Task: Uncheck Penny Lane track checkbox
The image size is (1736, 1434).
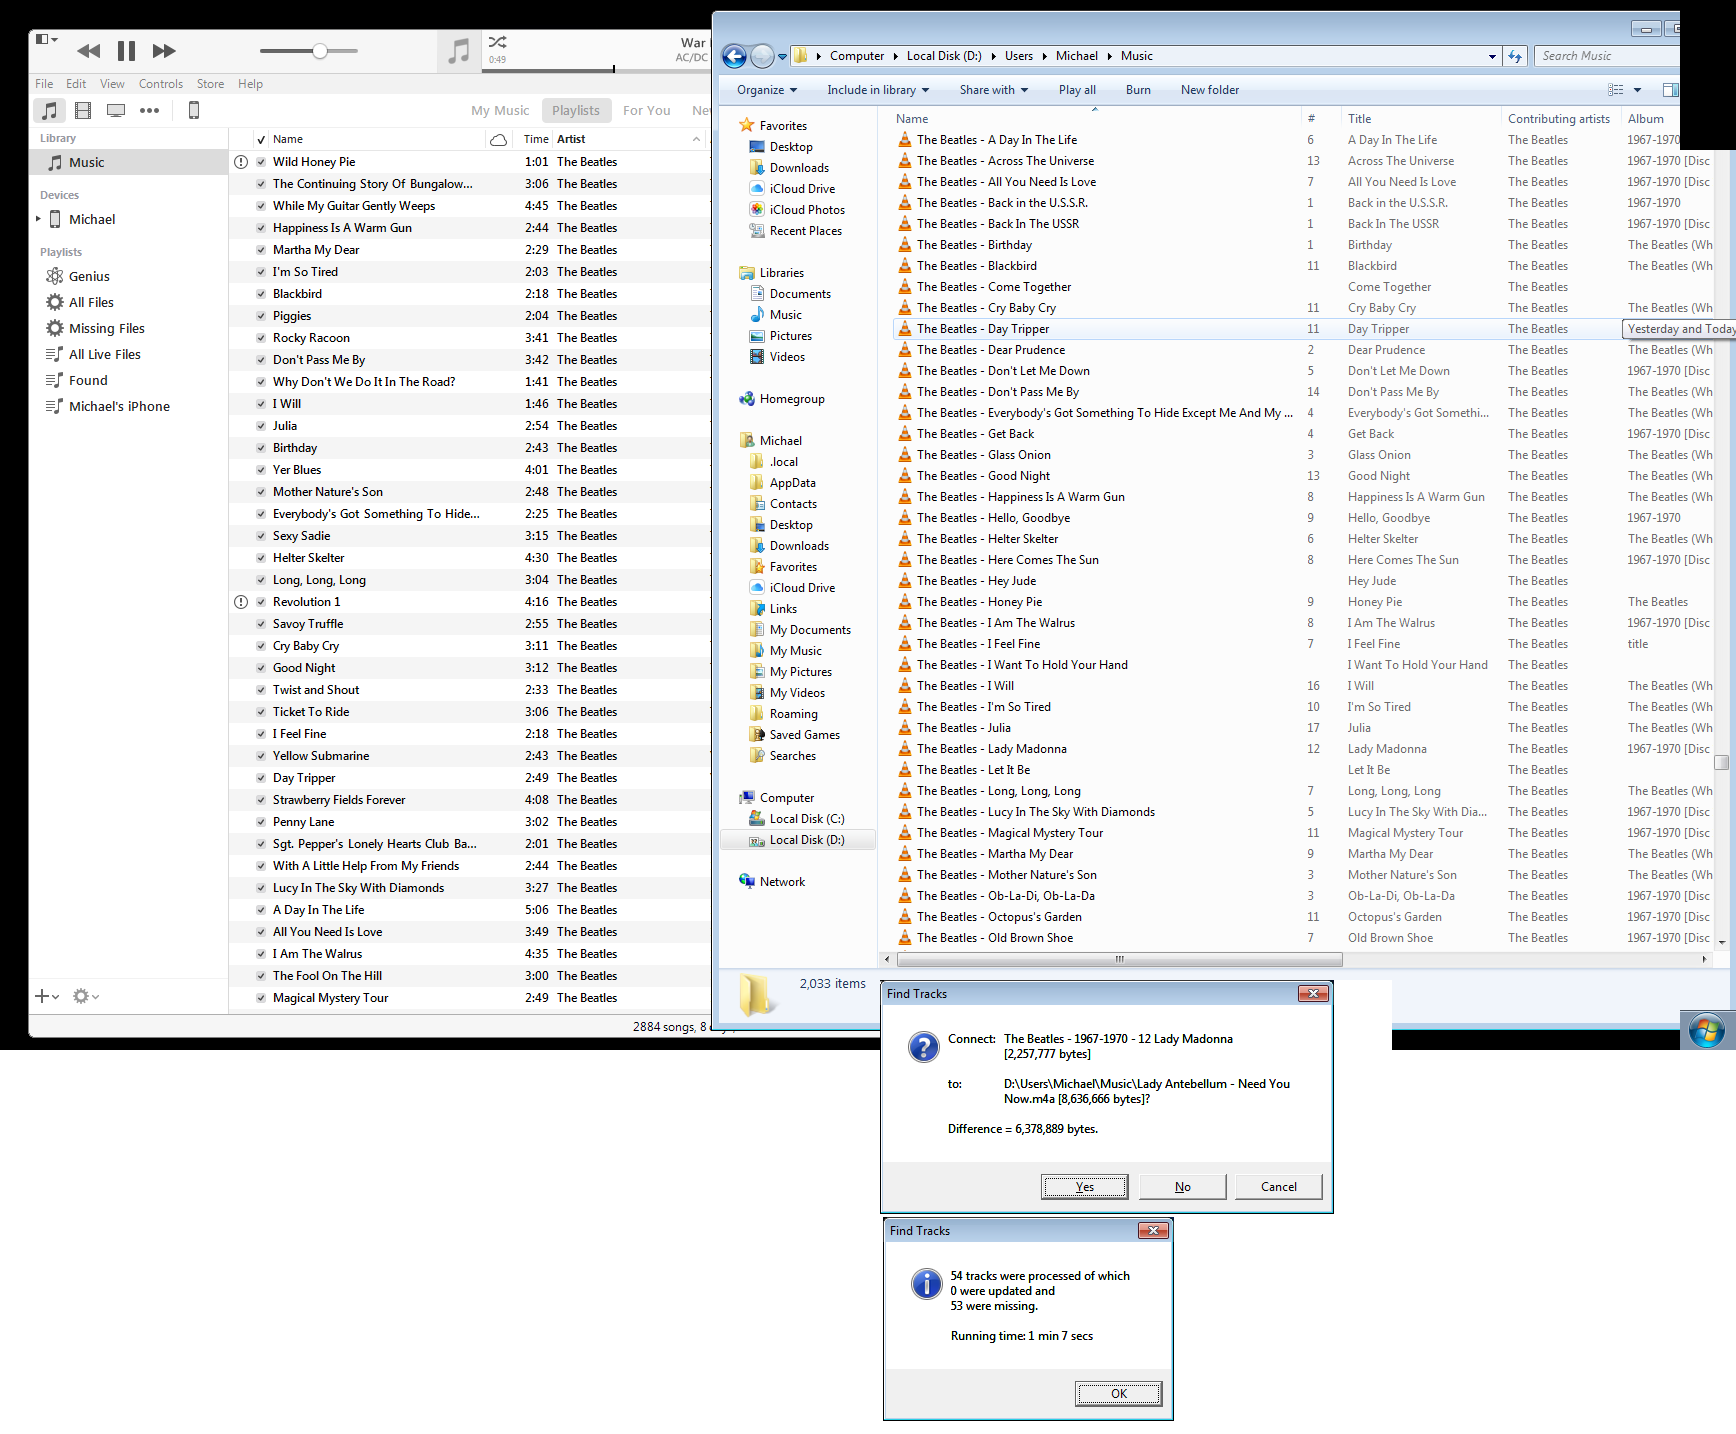Action: 261,822
